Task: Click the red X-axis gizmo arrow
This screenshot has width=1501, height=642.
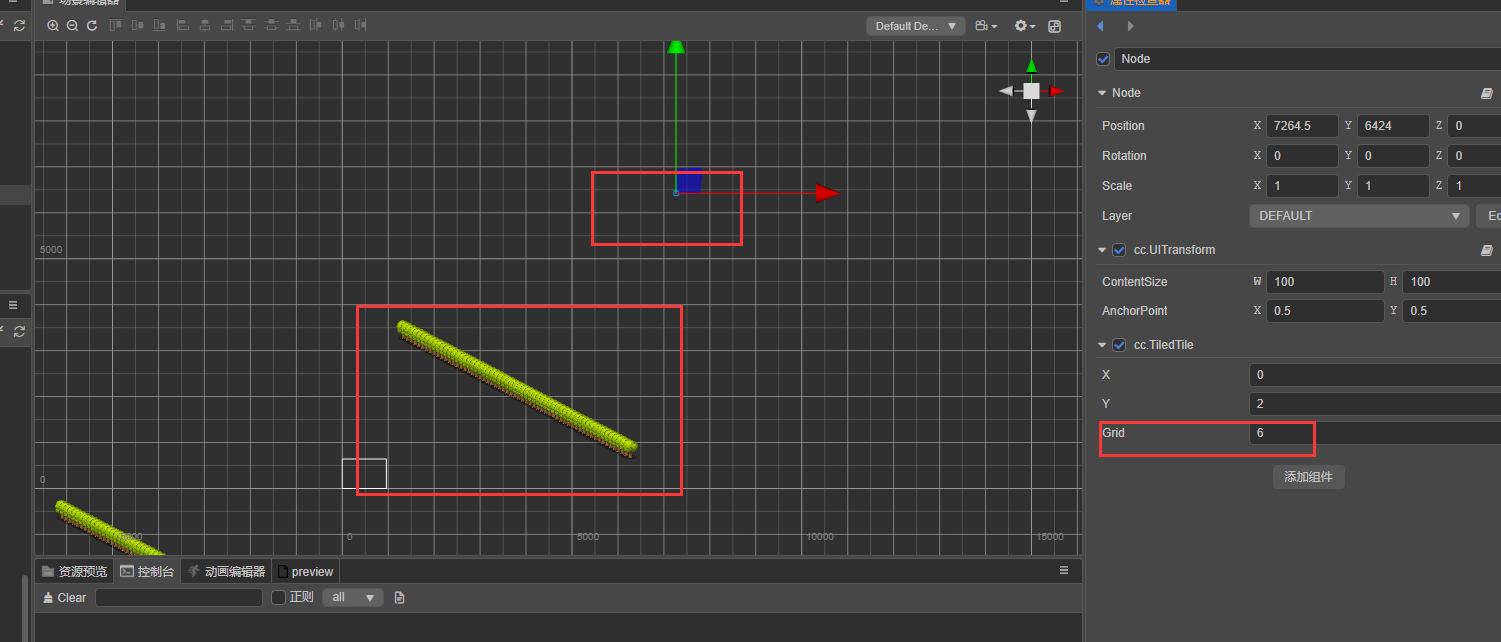Action: point(827,193)
